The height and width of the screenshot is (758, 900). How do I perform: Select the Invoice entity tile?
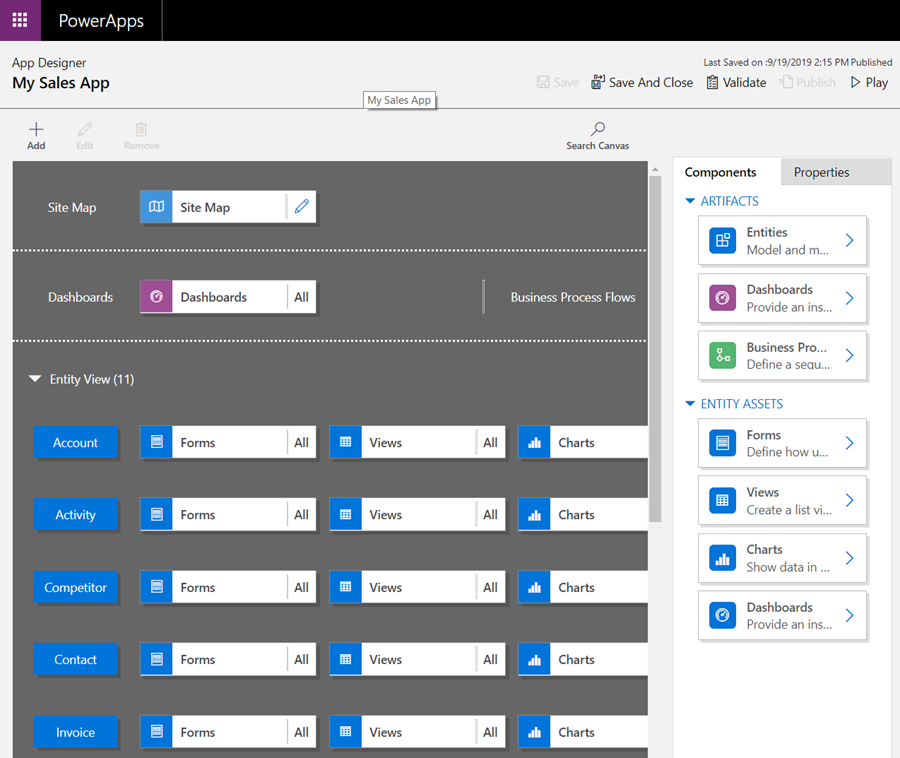tap(75, 732)
